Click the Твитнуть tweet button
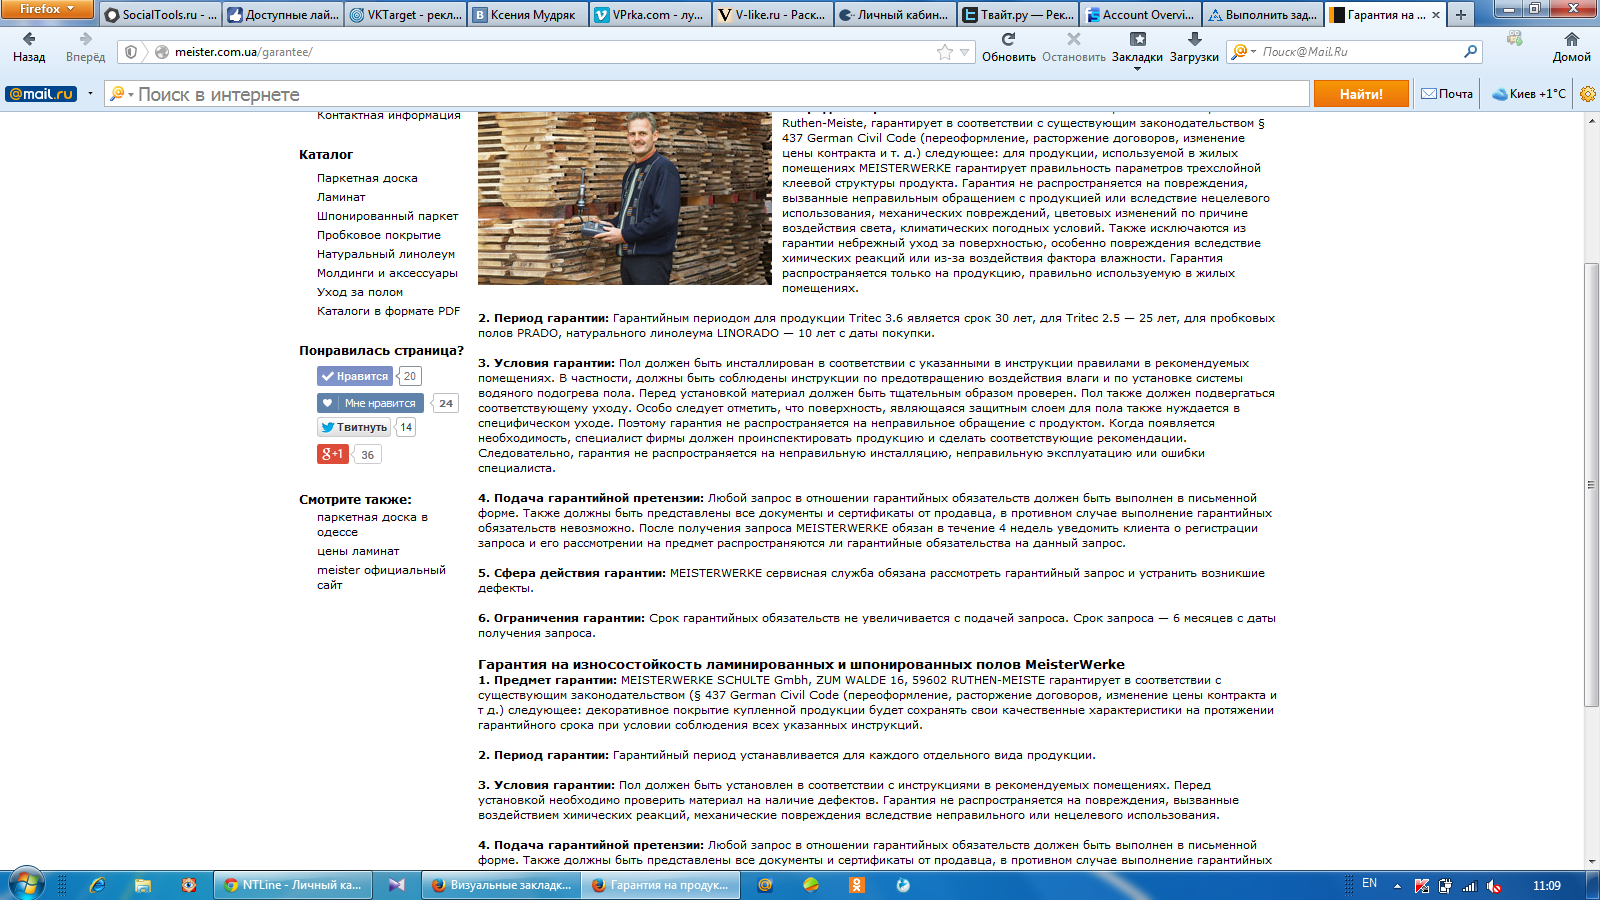Screen dimensions: 1600x900 click(x=354, y=427)
